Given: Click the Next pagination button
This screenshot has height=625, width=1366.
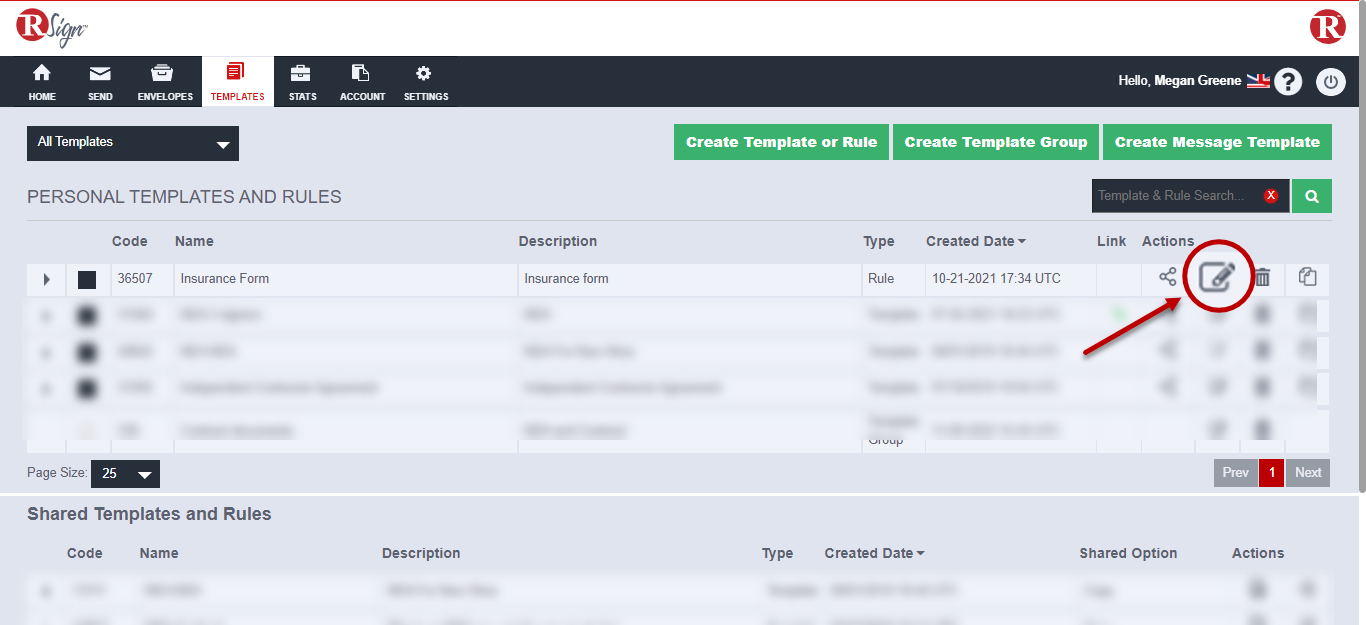Looking at the screenshot, I should point(1308,473).
